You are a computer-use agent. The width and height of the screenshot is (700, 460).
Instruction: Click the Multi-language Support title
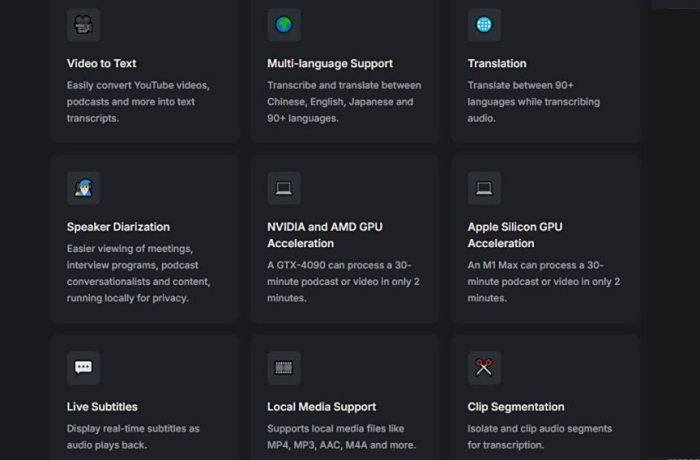tap(329, 64)
